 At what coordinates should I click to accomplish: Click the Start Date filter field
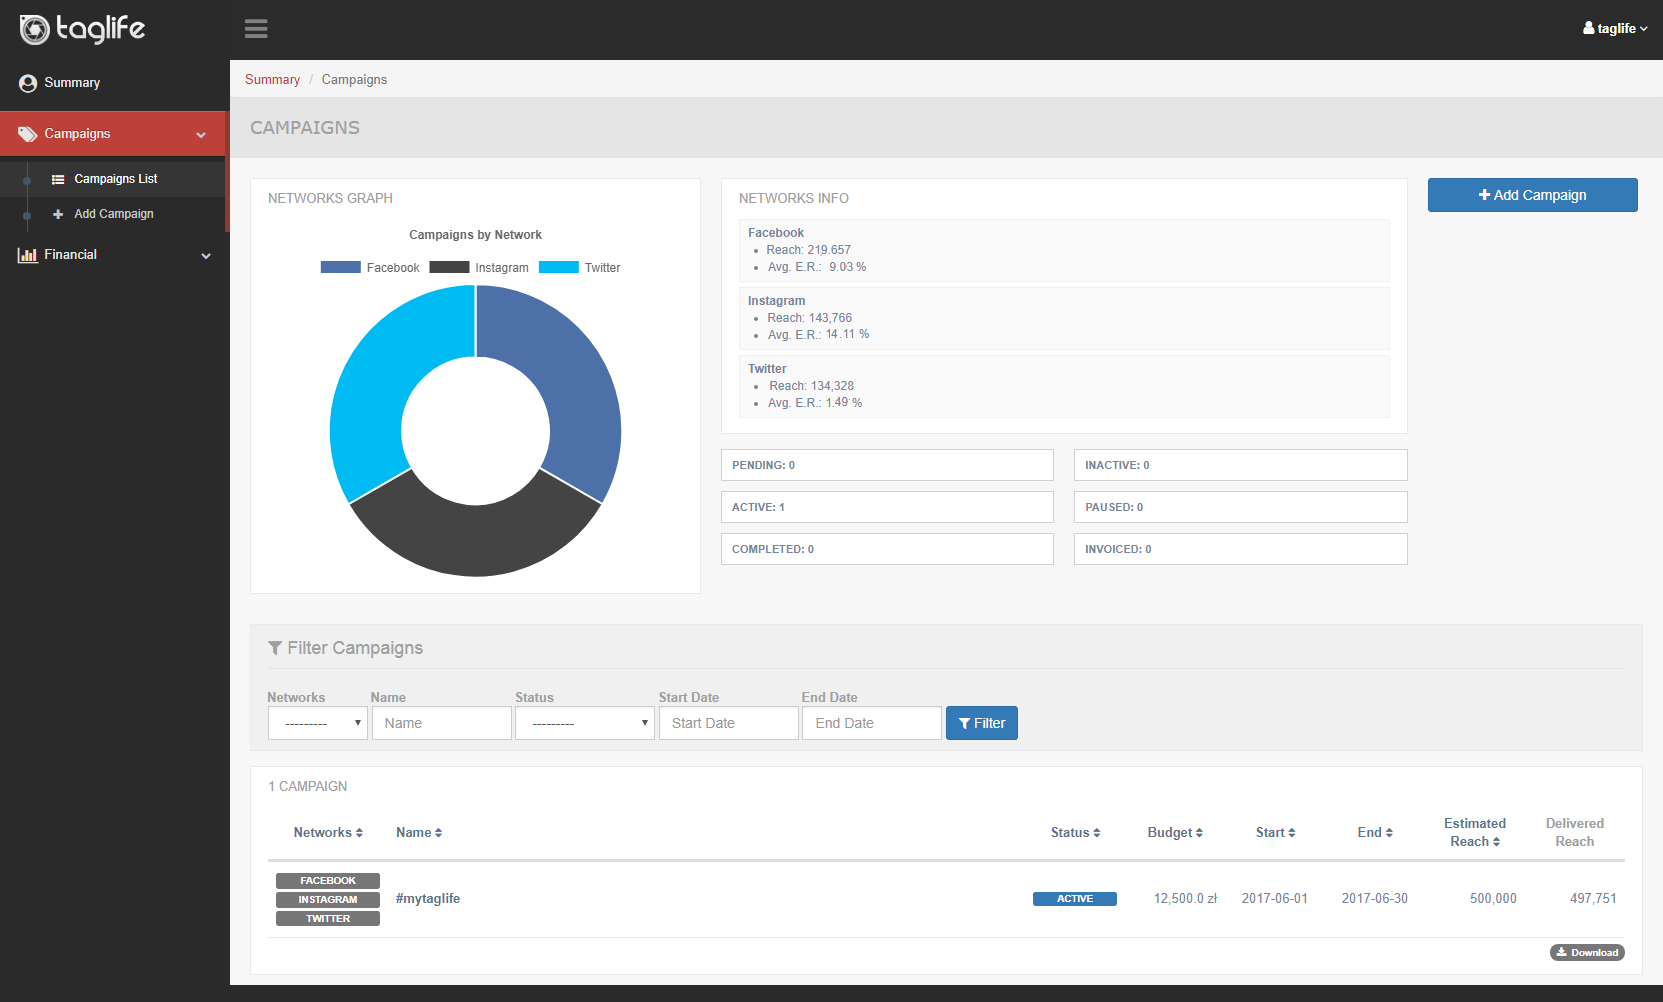728,723
